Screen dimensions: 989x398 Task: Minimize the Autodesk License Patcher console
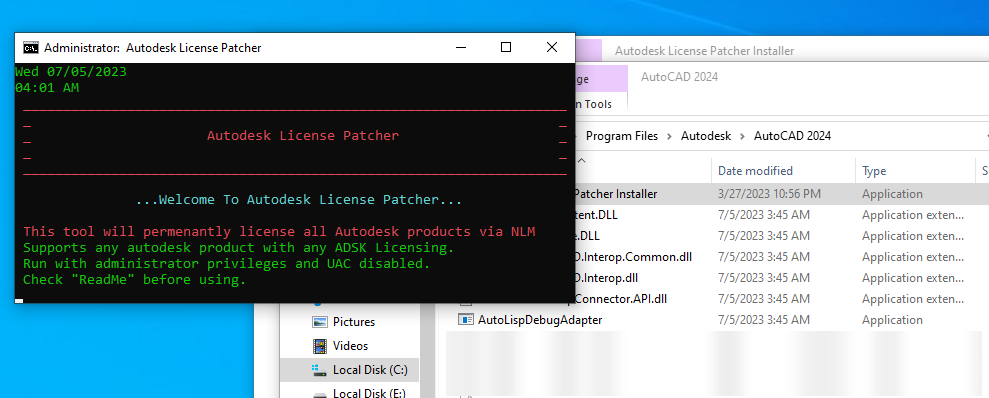click(462, 47)
